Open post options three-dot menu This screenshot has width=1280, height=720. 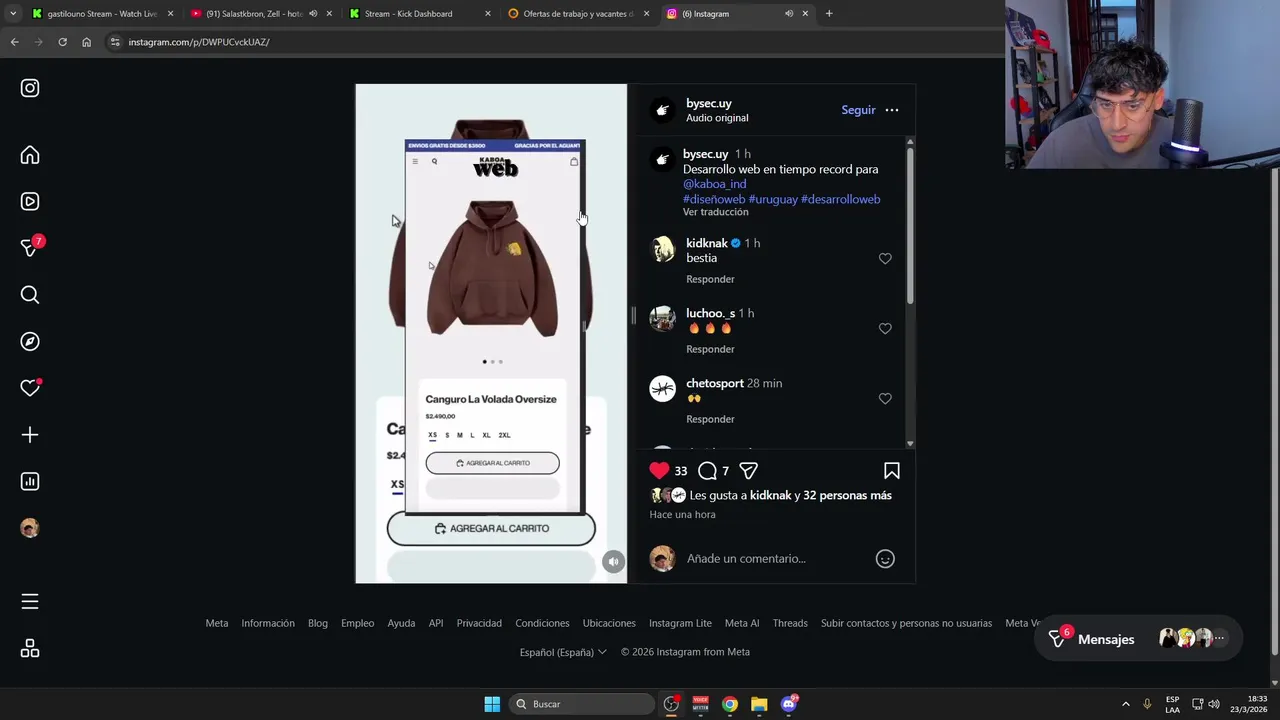(892, 110)
